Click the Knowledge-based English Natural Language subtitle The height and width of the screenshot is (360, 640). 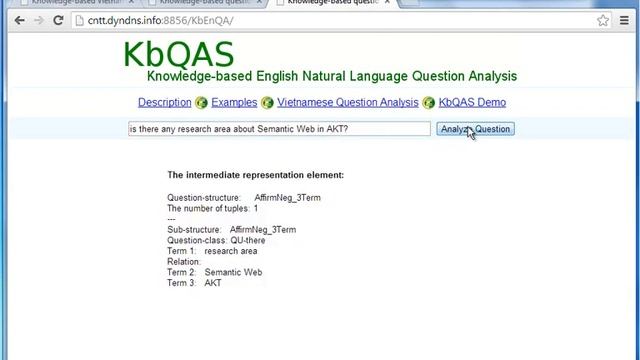[332, 76]
